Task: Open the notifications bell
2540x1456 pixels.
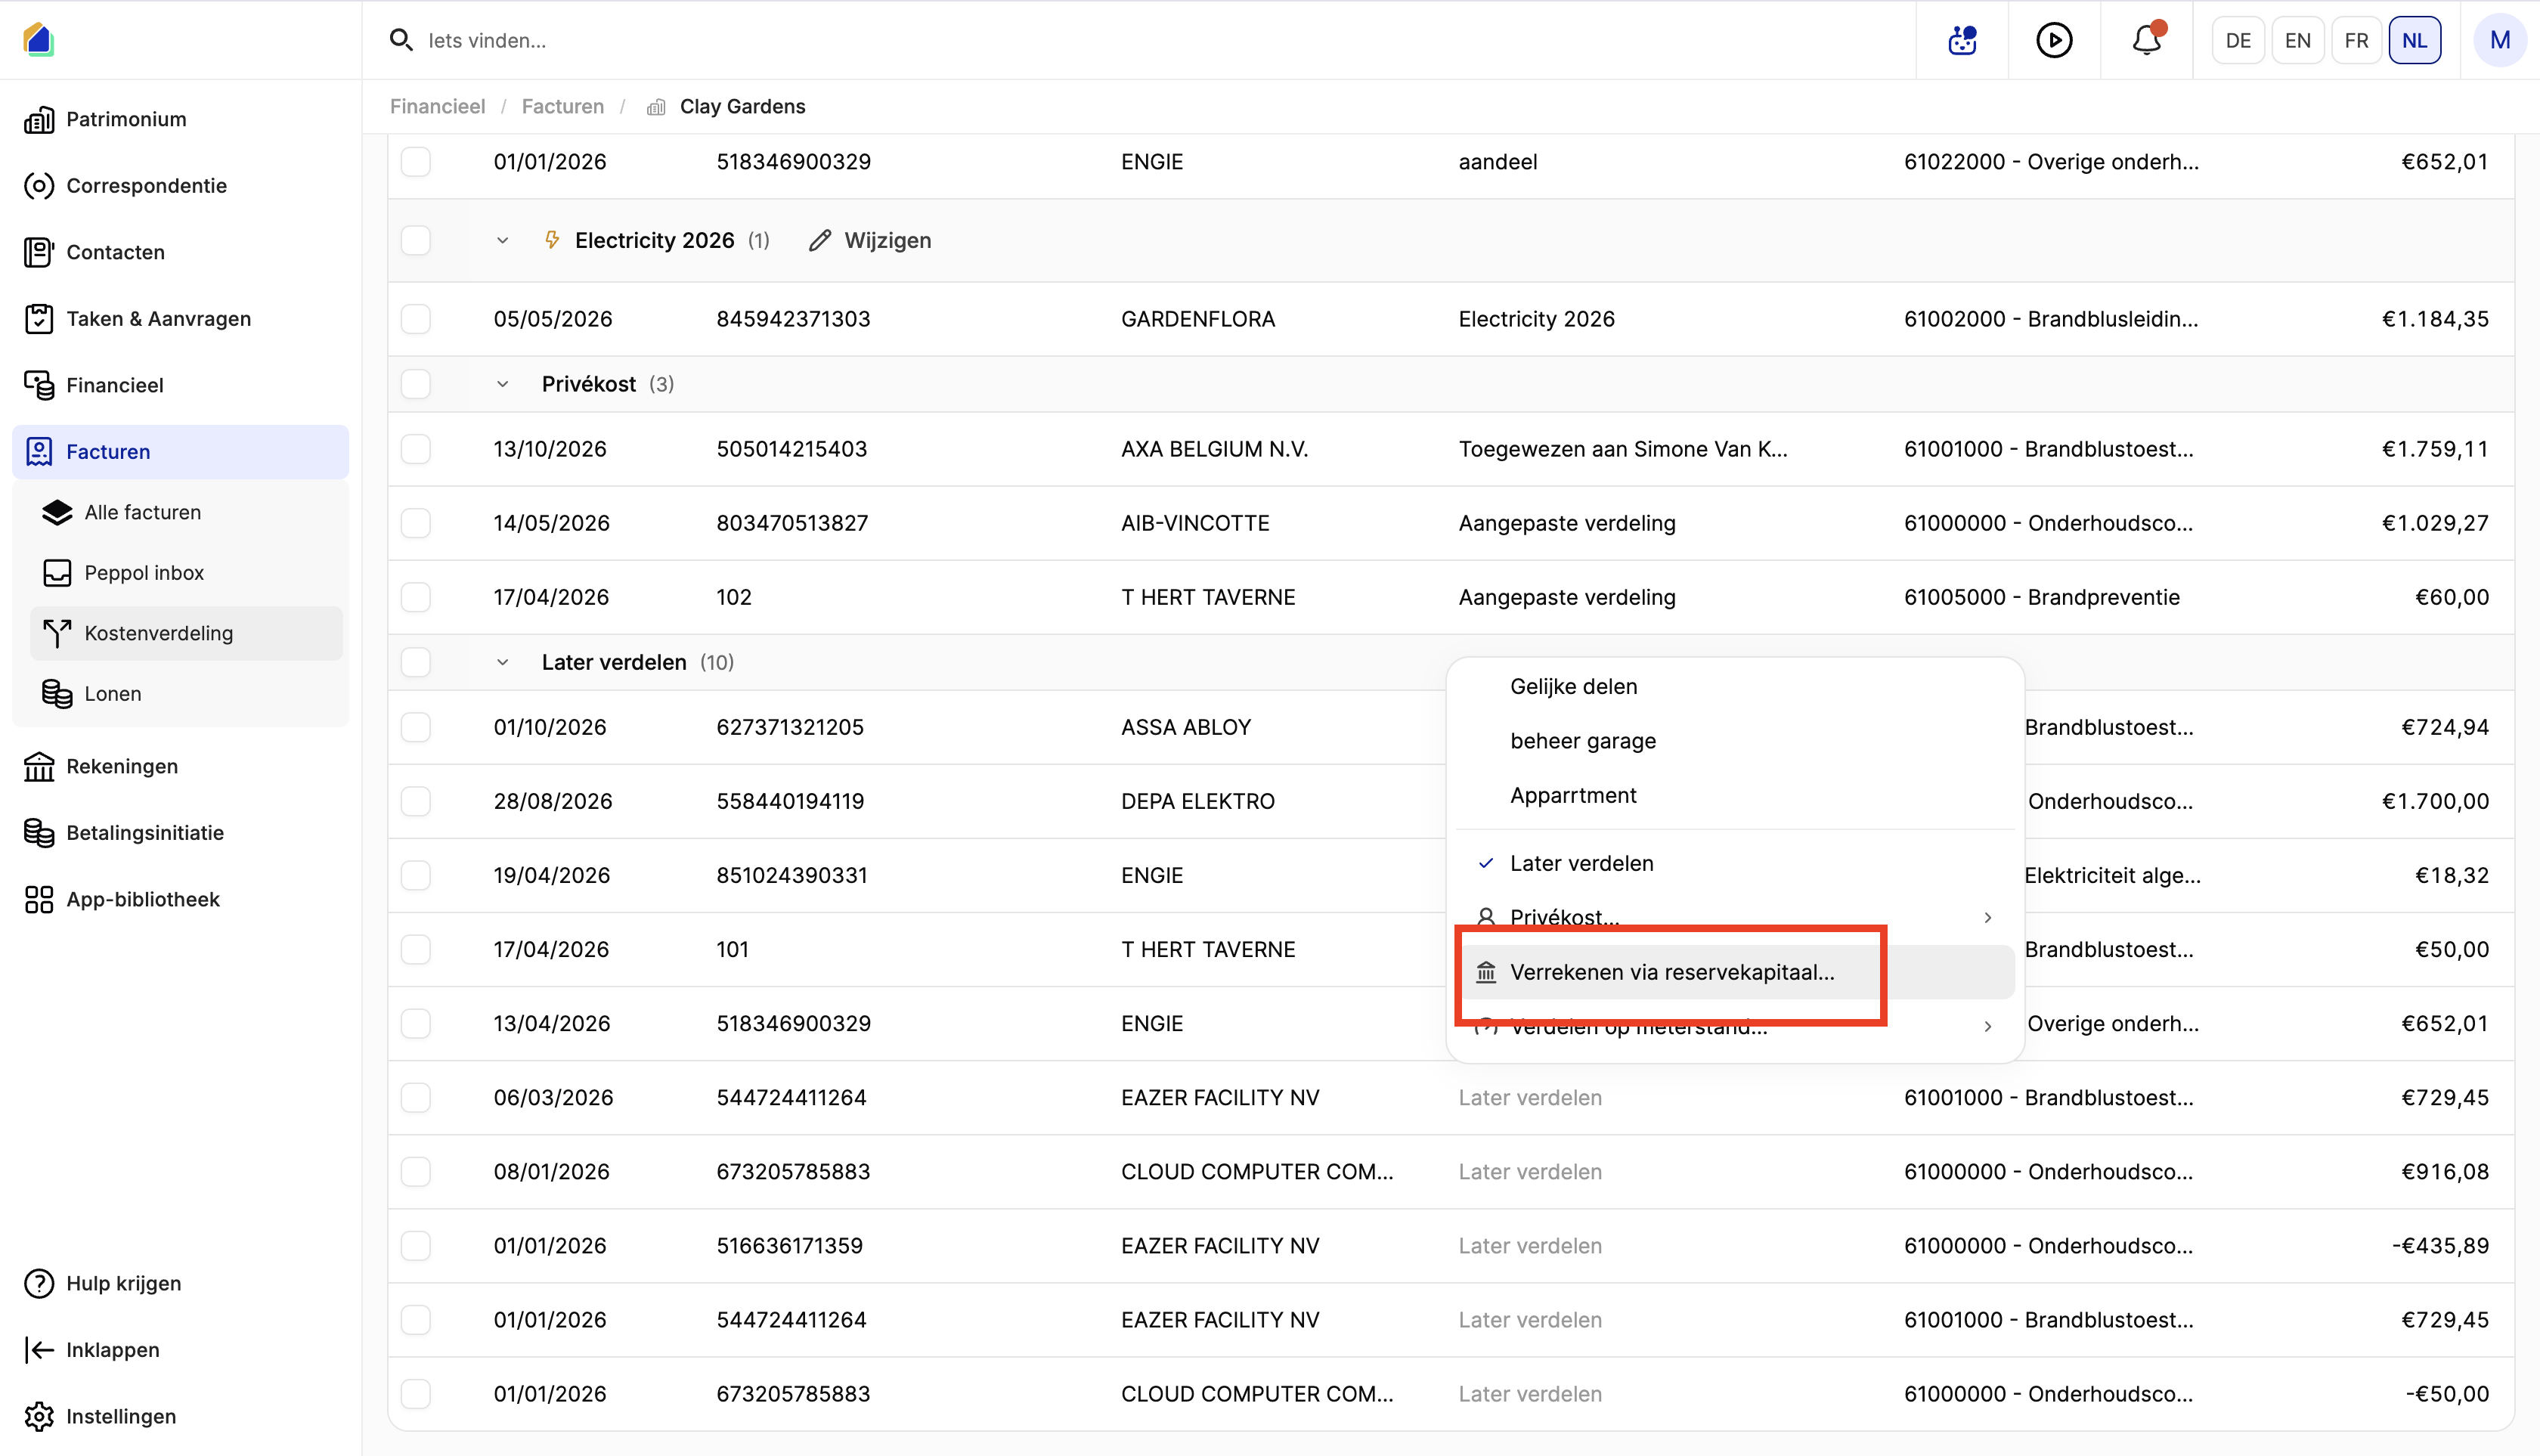Action: pyautogui.click(x=2146, y=40)
